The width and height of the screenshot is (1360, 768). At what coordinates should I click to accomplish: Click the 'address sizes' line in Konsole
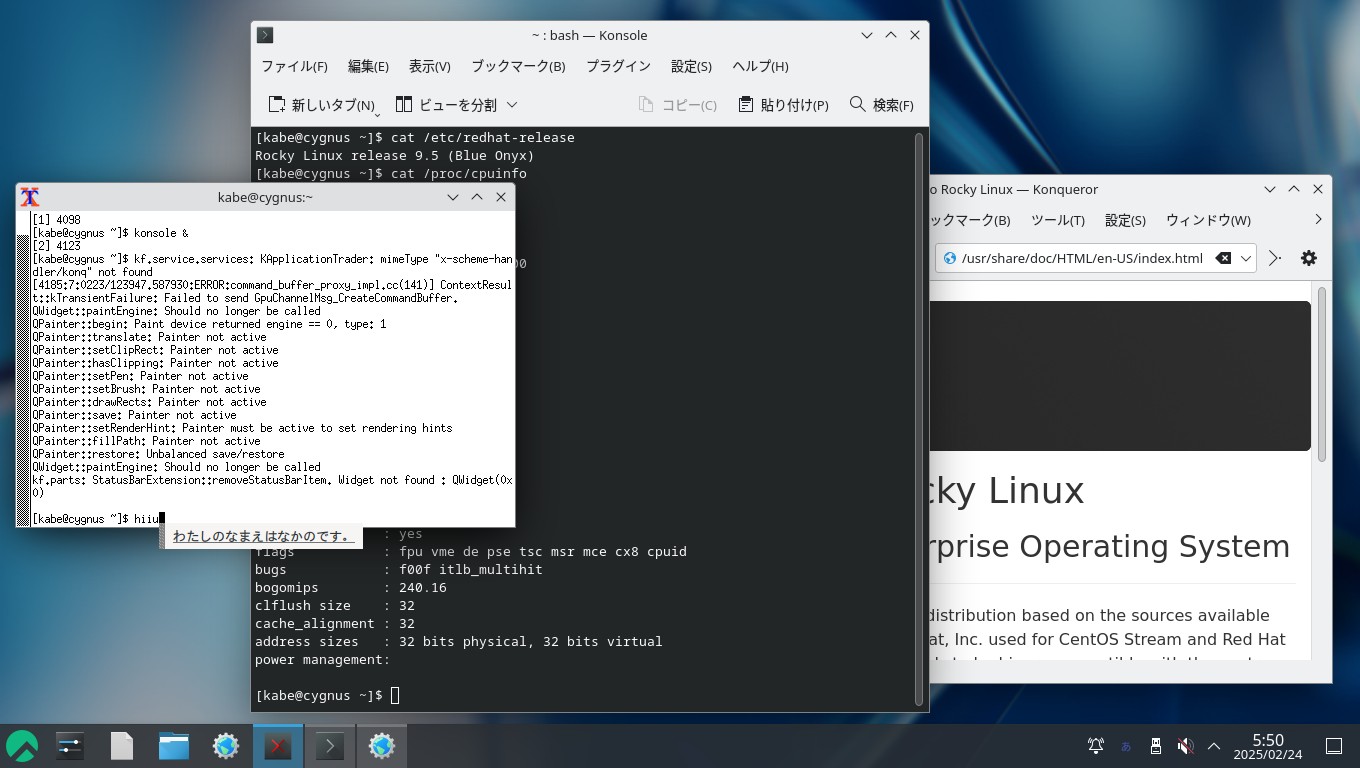pos(458,641)
